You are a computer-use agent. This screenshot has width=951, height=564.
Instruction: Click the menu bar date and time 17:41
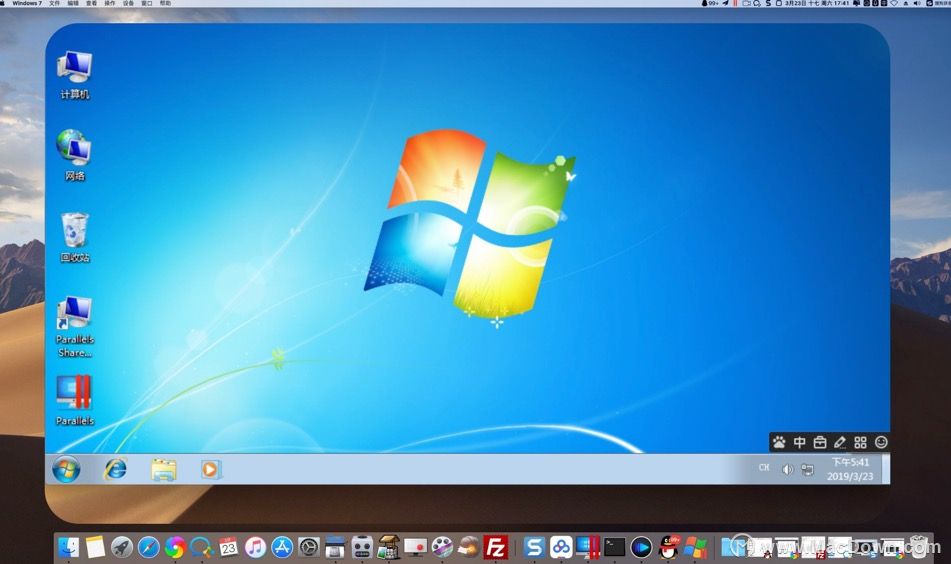pos(817,3)
